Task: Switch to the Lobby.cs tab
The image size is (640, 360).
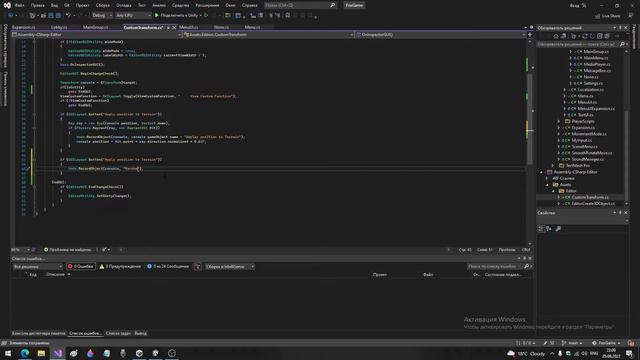Action: [x=59, y=27]
